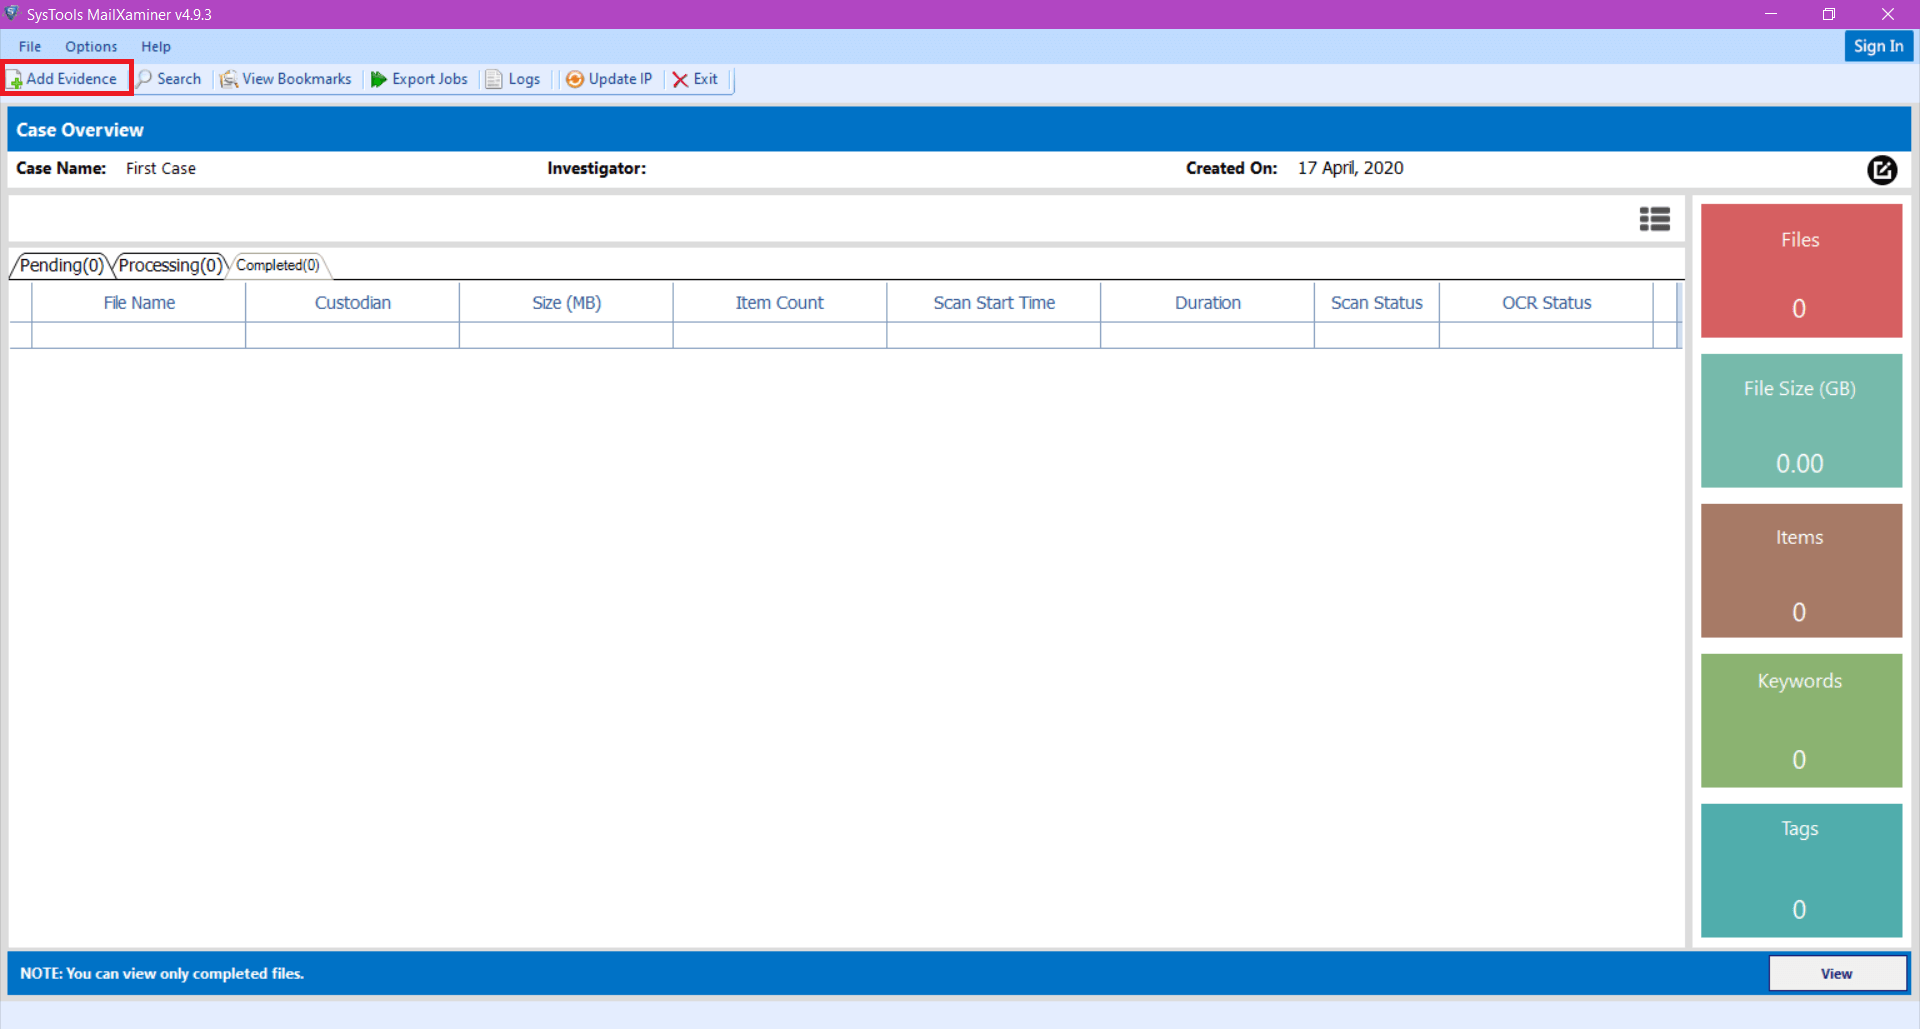This screenshot has width=1920, height=1029.
Task: Select the Completed(0) tab
Action: coord(277,265)
